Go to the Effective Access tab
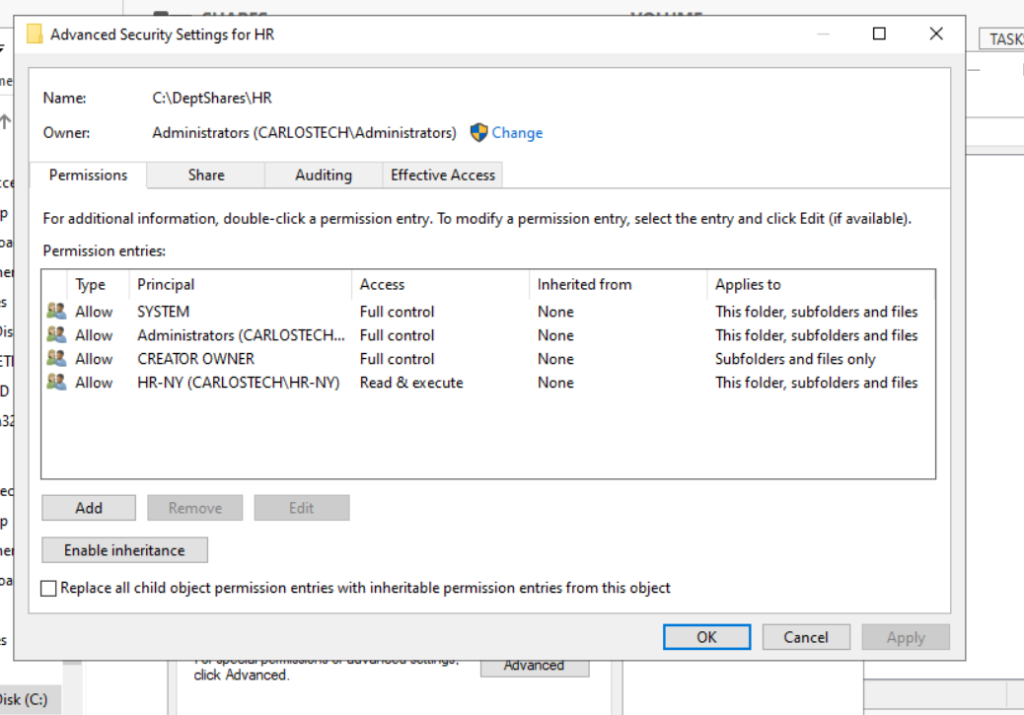 [x=442, y=175]
